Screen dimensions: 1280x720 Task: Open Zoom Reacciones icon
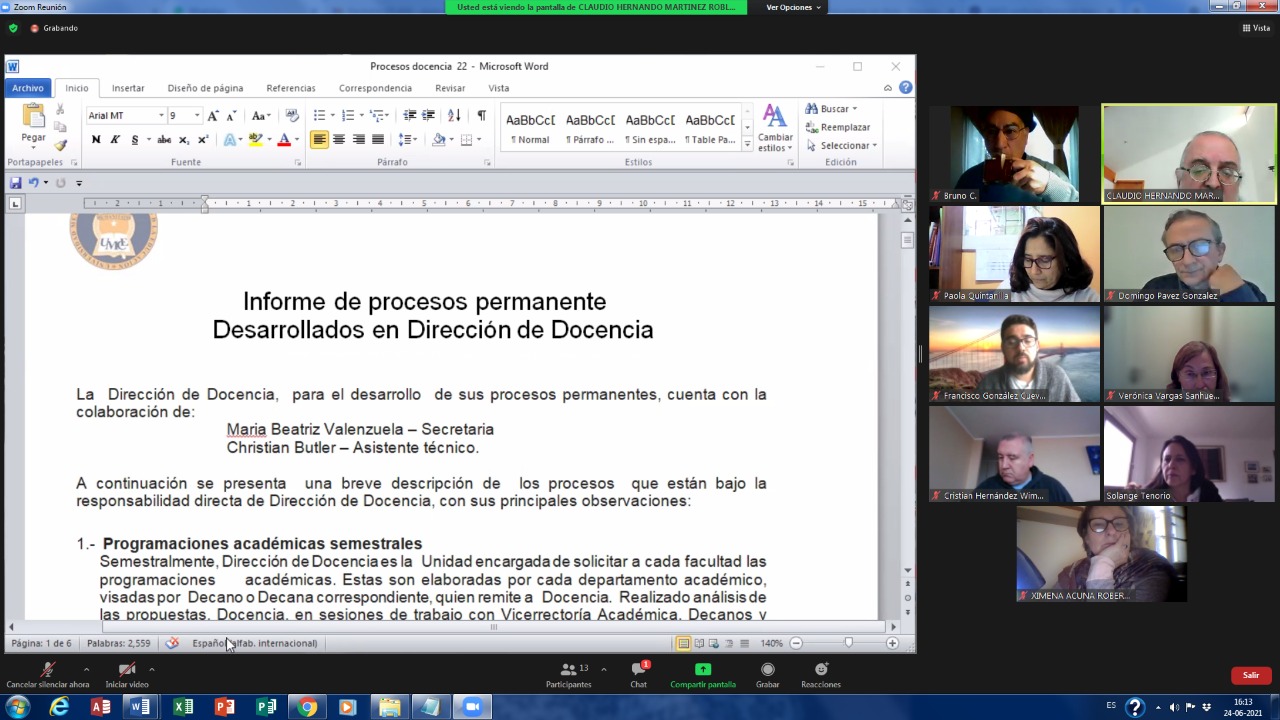pos(820,670)
